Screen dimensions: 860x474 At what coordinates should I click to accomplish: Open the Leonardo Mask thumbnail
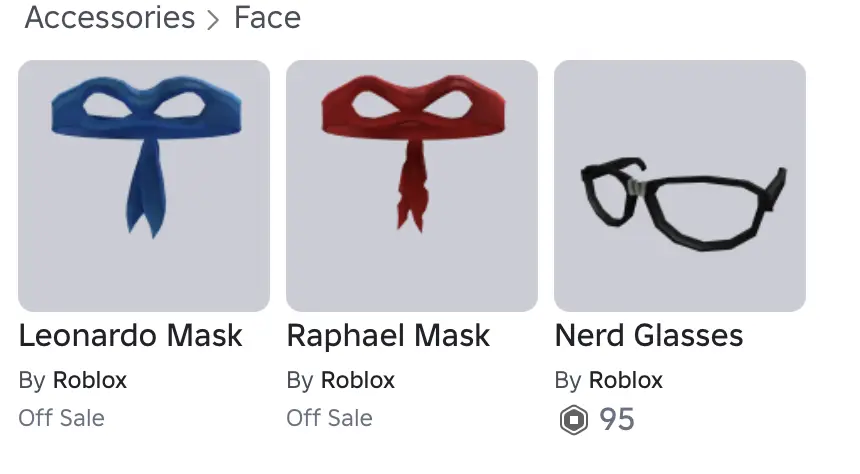coord(144,186)
